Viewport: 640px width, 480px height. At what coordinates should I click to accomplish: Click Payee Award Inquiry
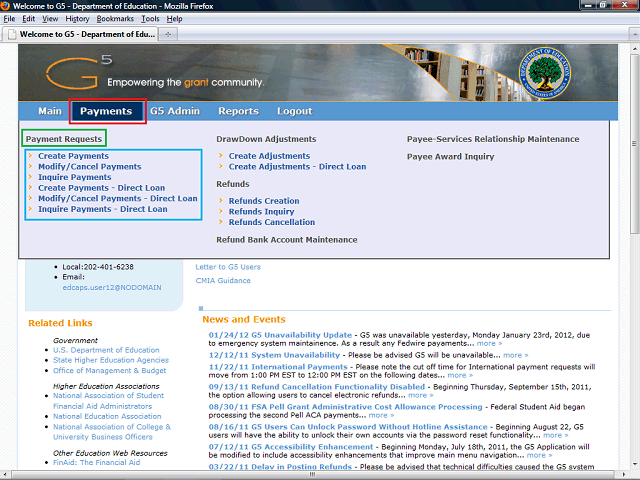pyautogui.click(x=451, y=156)
